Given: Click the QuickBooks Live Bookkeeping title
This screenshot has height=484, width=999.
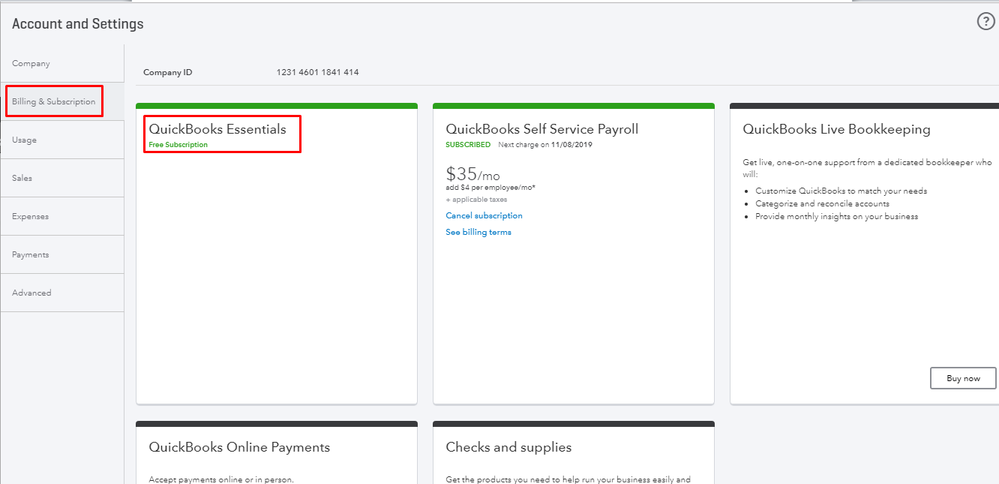Looking at the screenshot, I should coord(837,129).
